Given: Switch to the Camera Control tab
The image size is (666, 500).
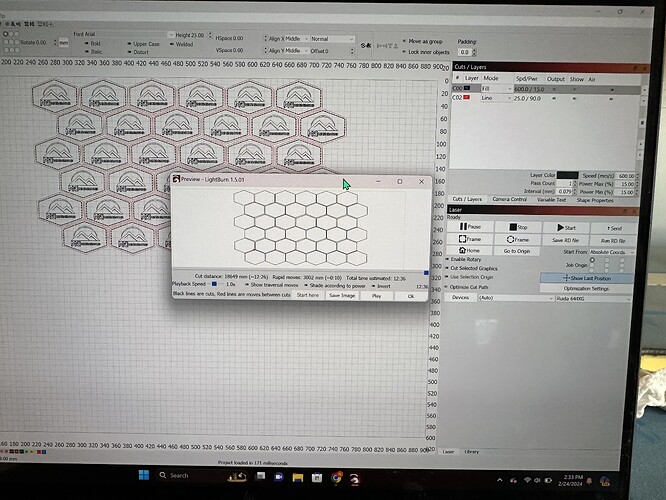Looking at the screenshot, I should tap(509, 199).
